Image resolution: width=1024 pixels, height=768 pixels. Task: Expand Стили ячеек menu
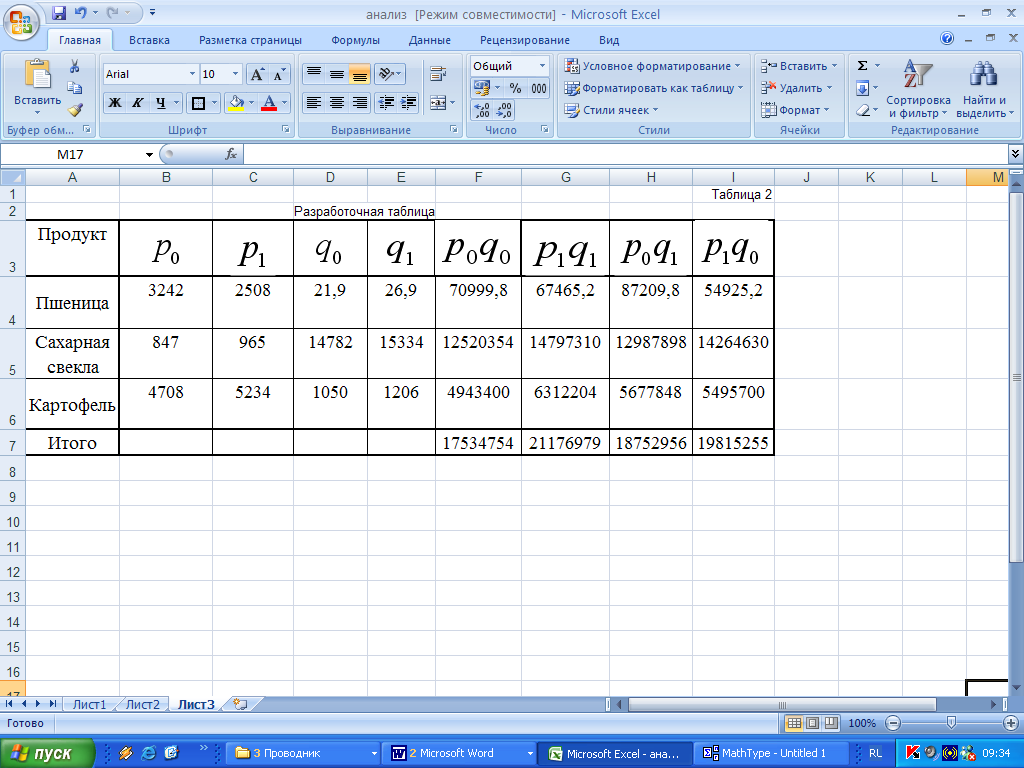pos(611,110)
